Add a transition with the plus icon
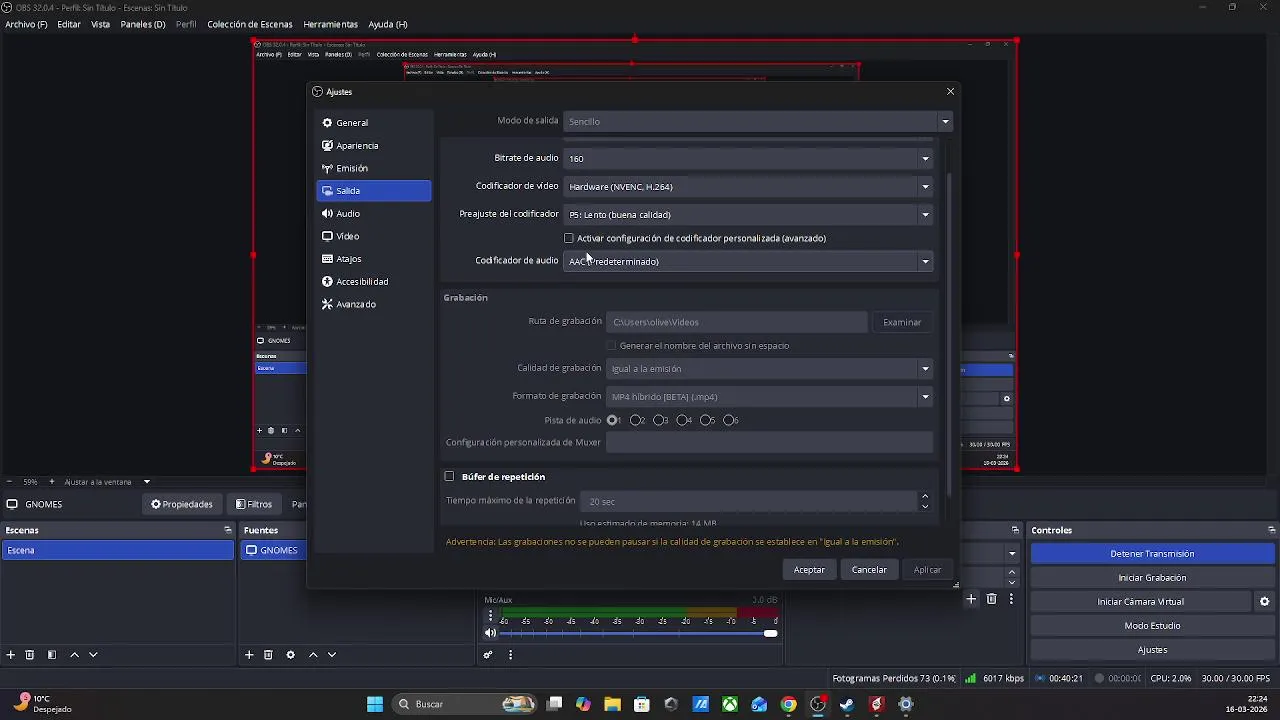 pyautogui.click(x=971, y=599)
